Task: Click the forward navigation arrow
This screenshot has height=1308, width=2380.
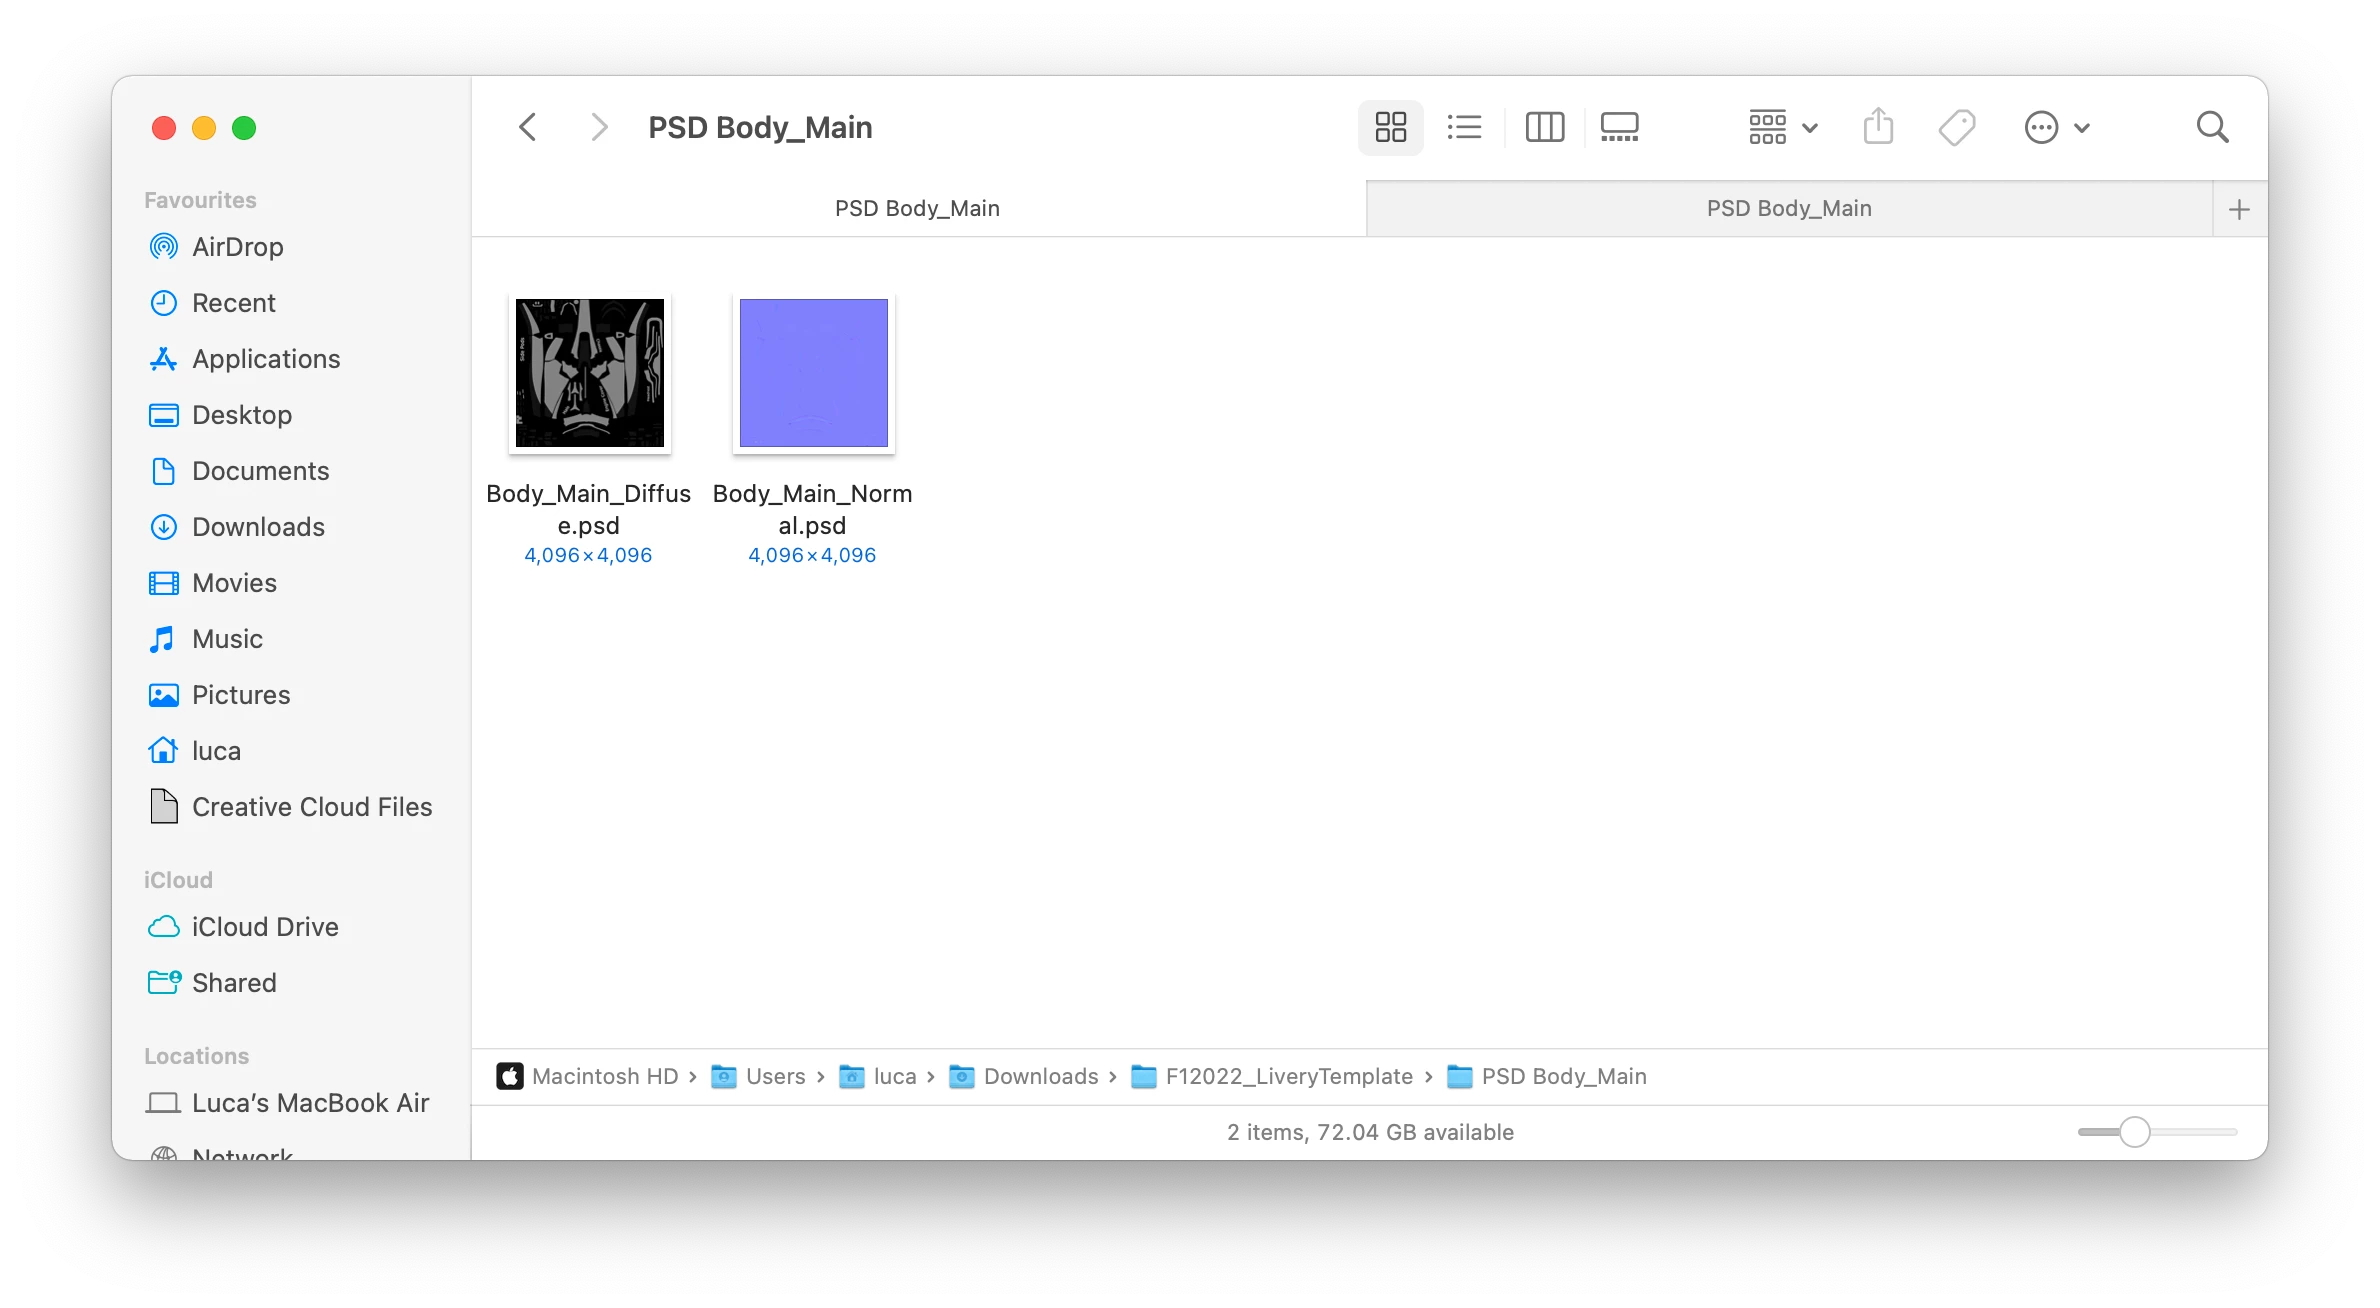Action: pyautogui.click(x=598, y=127)
